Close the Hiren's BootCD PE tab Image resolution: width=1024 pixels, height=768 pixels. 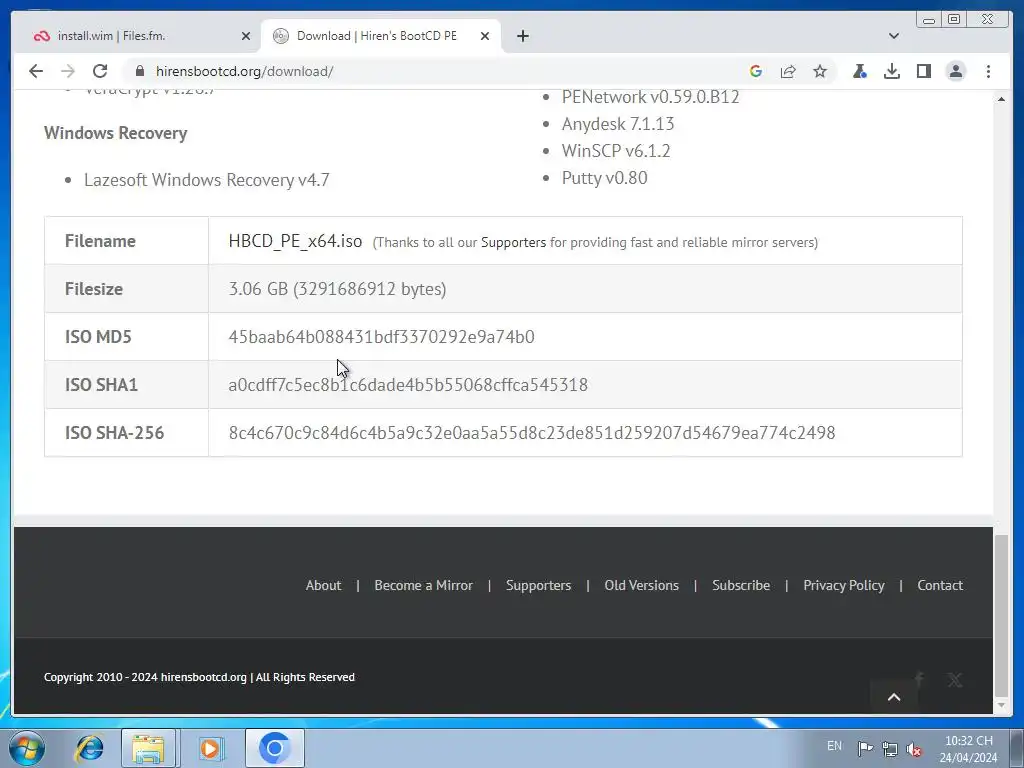pyautogui.click(x=485, y=36)
